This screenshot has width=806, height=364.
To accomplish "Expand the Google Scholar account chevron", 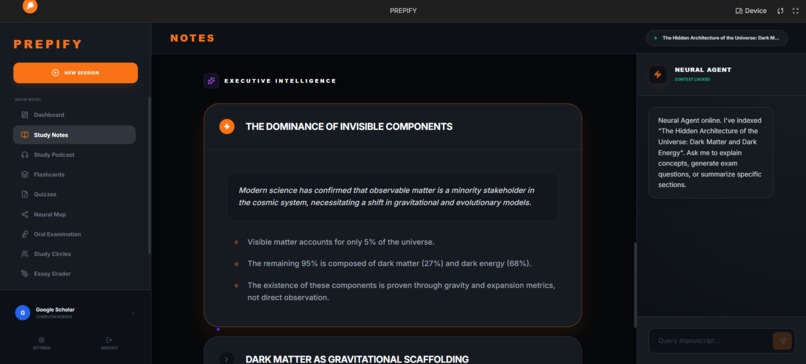I will click(x=133, y=313).
